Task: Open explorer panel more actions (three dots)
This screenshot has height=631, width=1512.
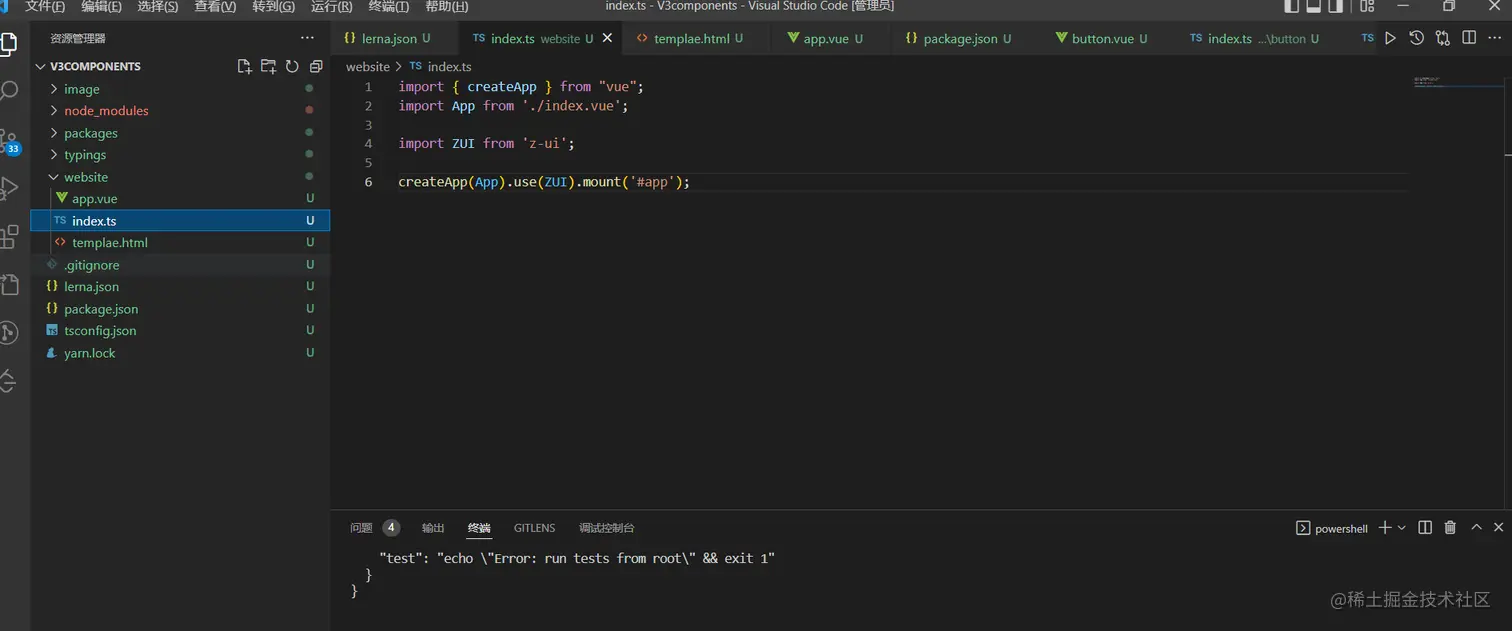Action: tap(307, 38)
